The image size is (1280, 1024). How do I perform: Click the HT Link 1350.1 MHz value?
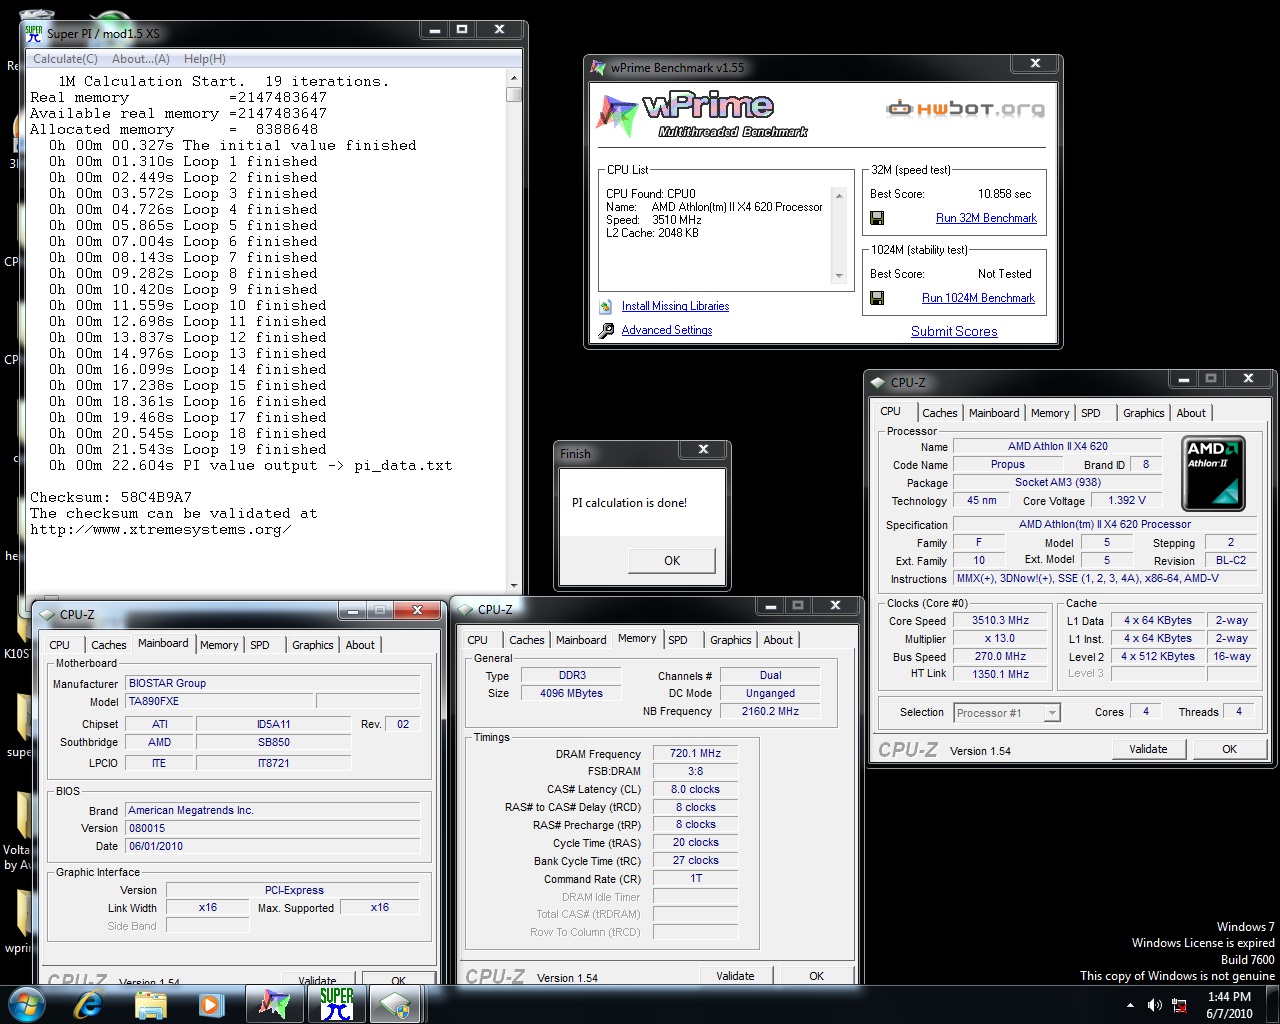pyautogui.click(x=1000, y=674)
